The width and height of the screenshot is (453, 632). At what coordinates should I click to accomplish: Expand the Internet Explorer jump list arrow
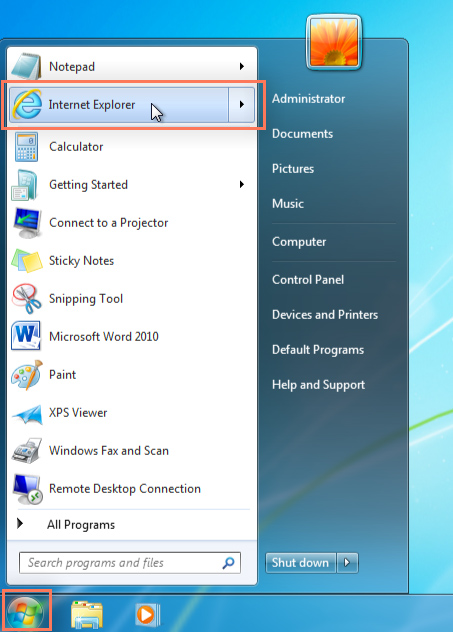241,104
